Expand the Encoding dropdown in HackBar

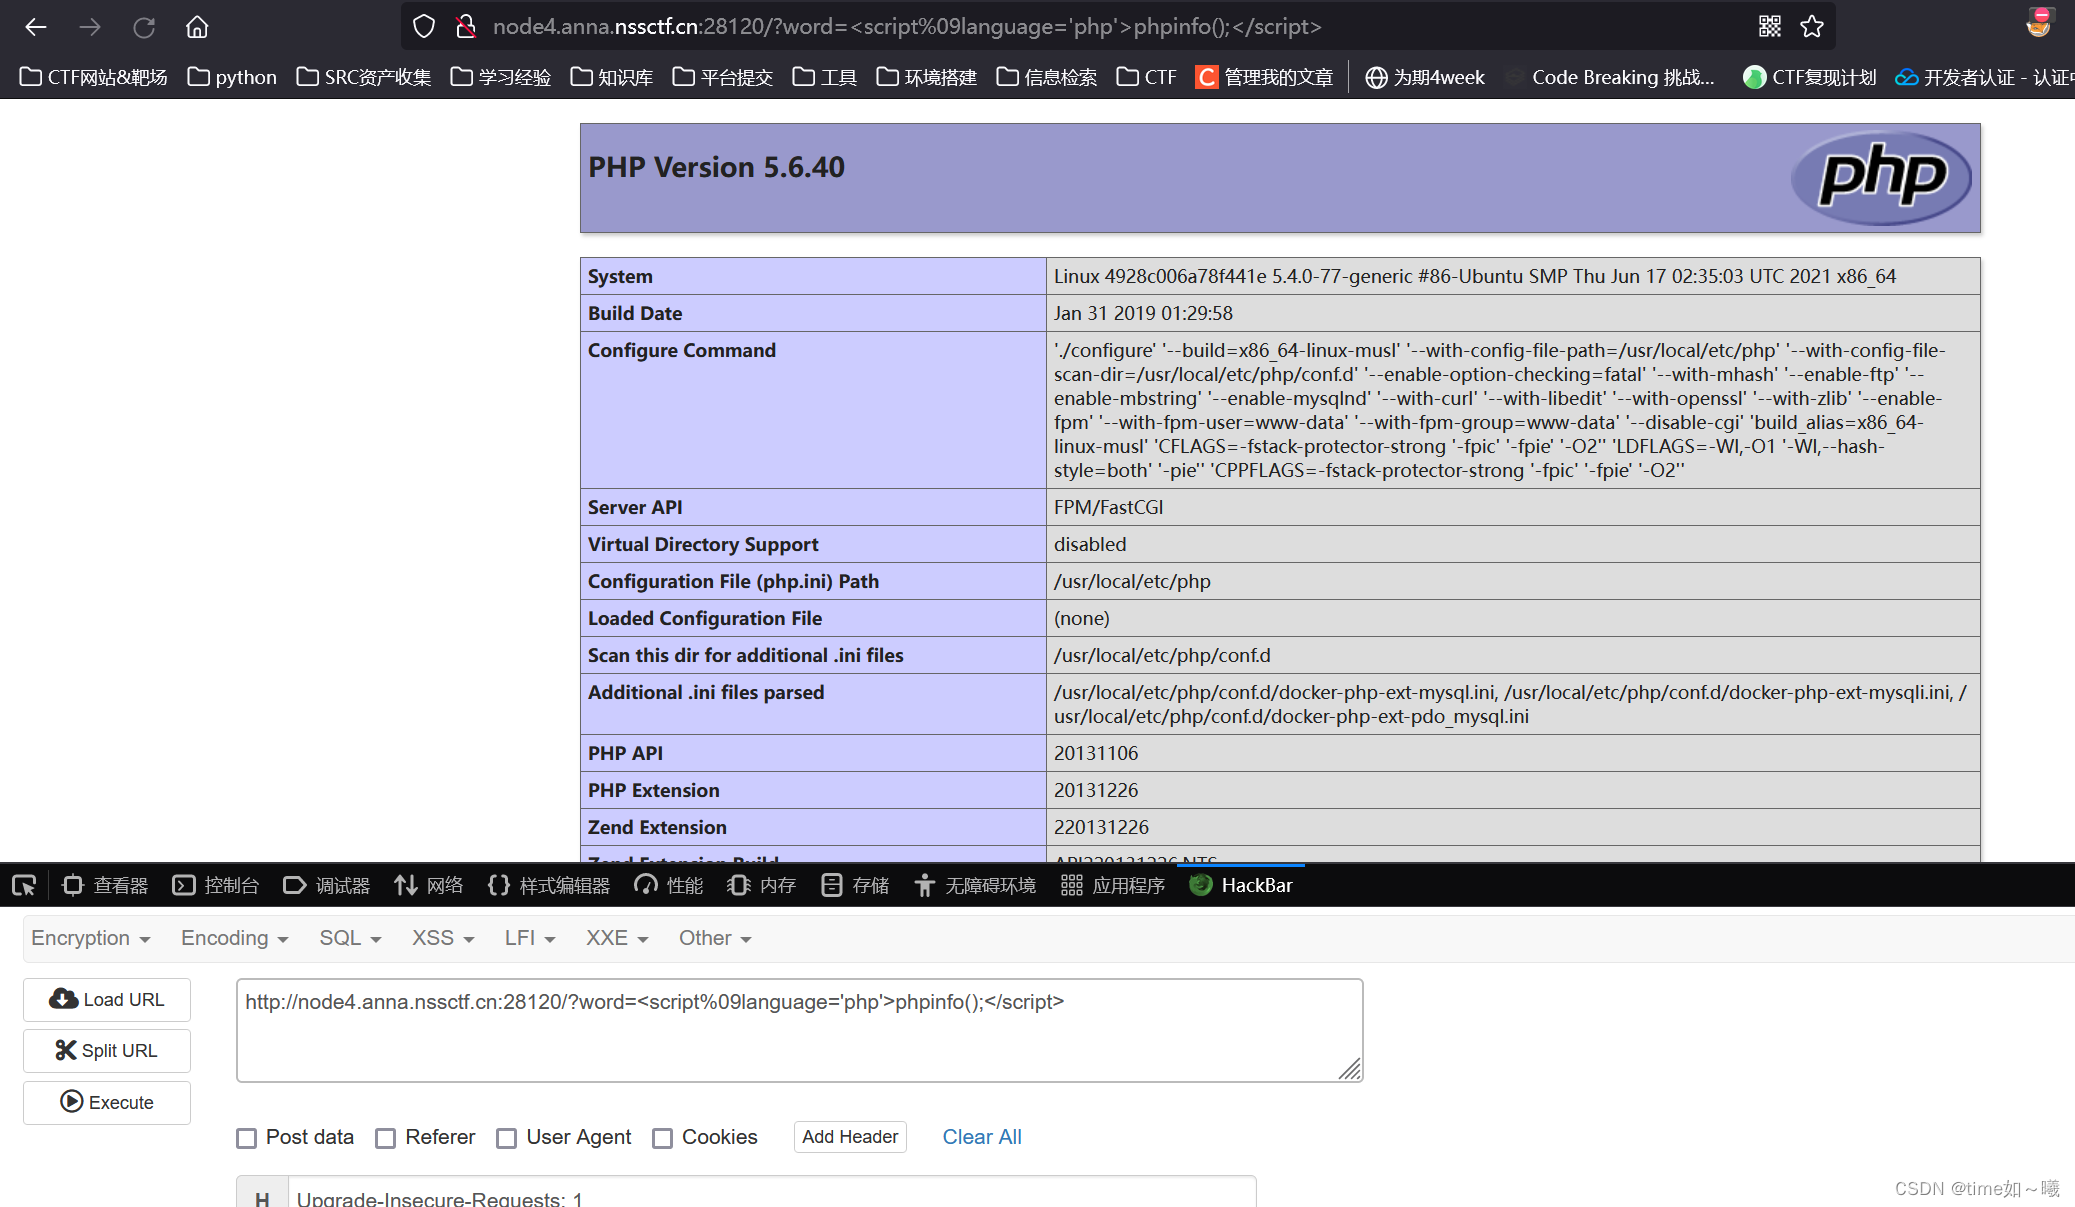pos(234,938)
